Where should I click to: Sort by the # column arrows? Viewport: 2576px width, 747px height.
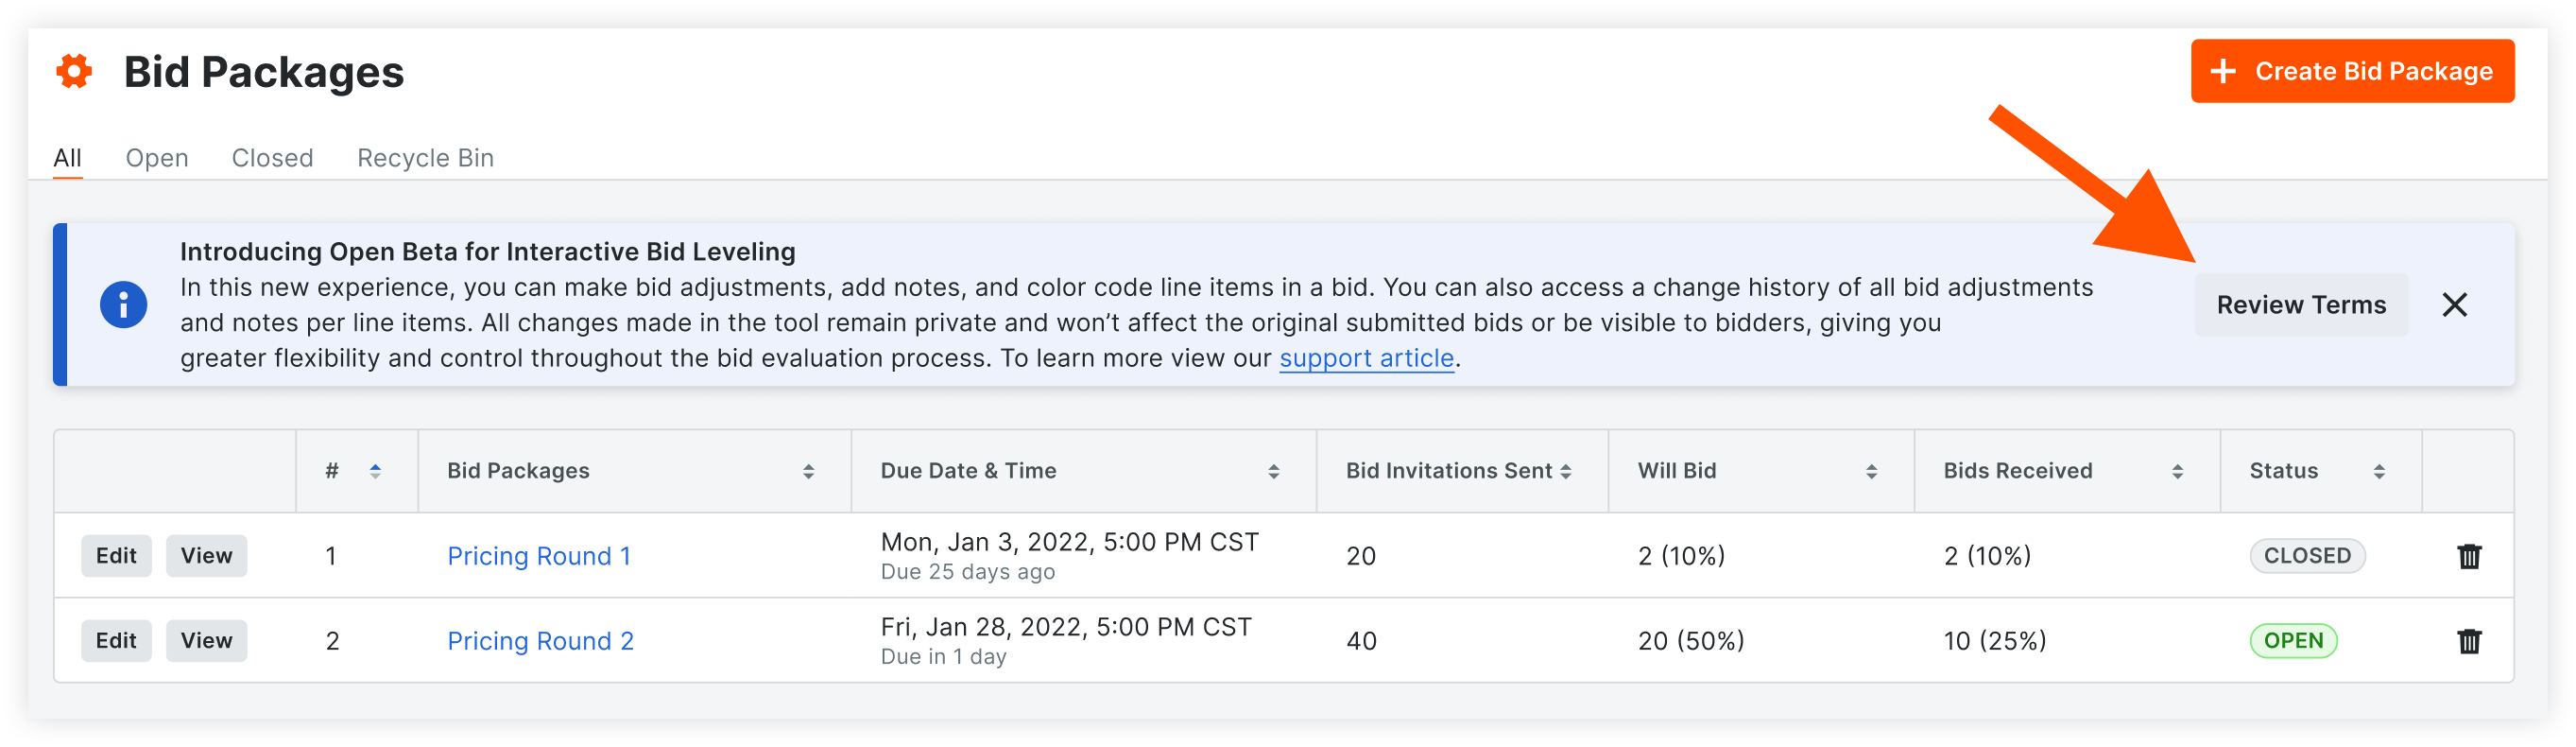click(x=375, y=471)
